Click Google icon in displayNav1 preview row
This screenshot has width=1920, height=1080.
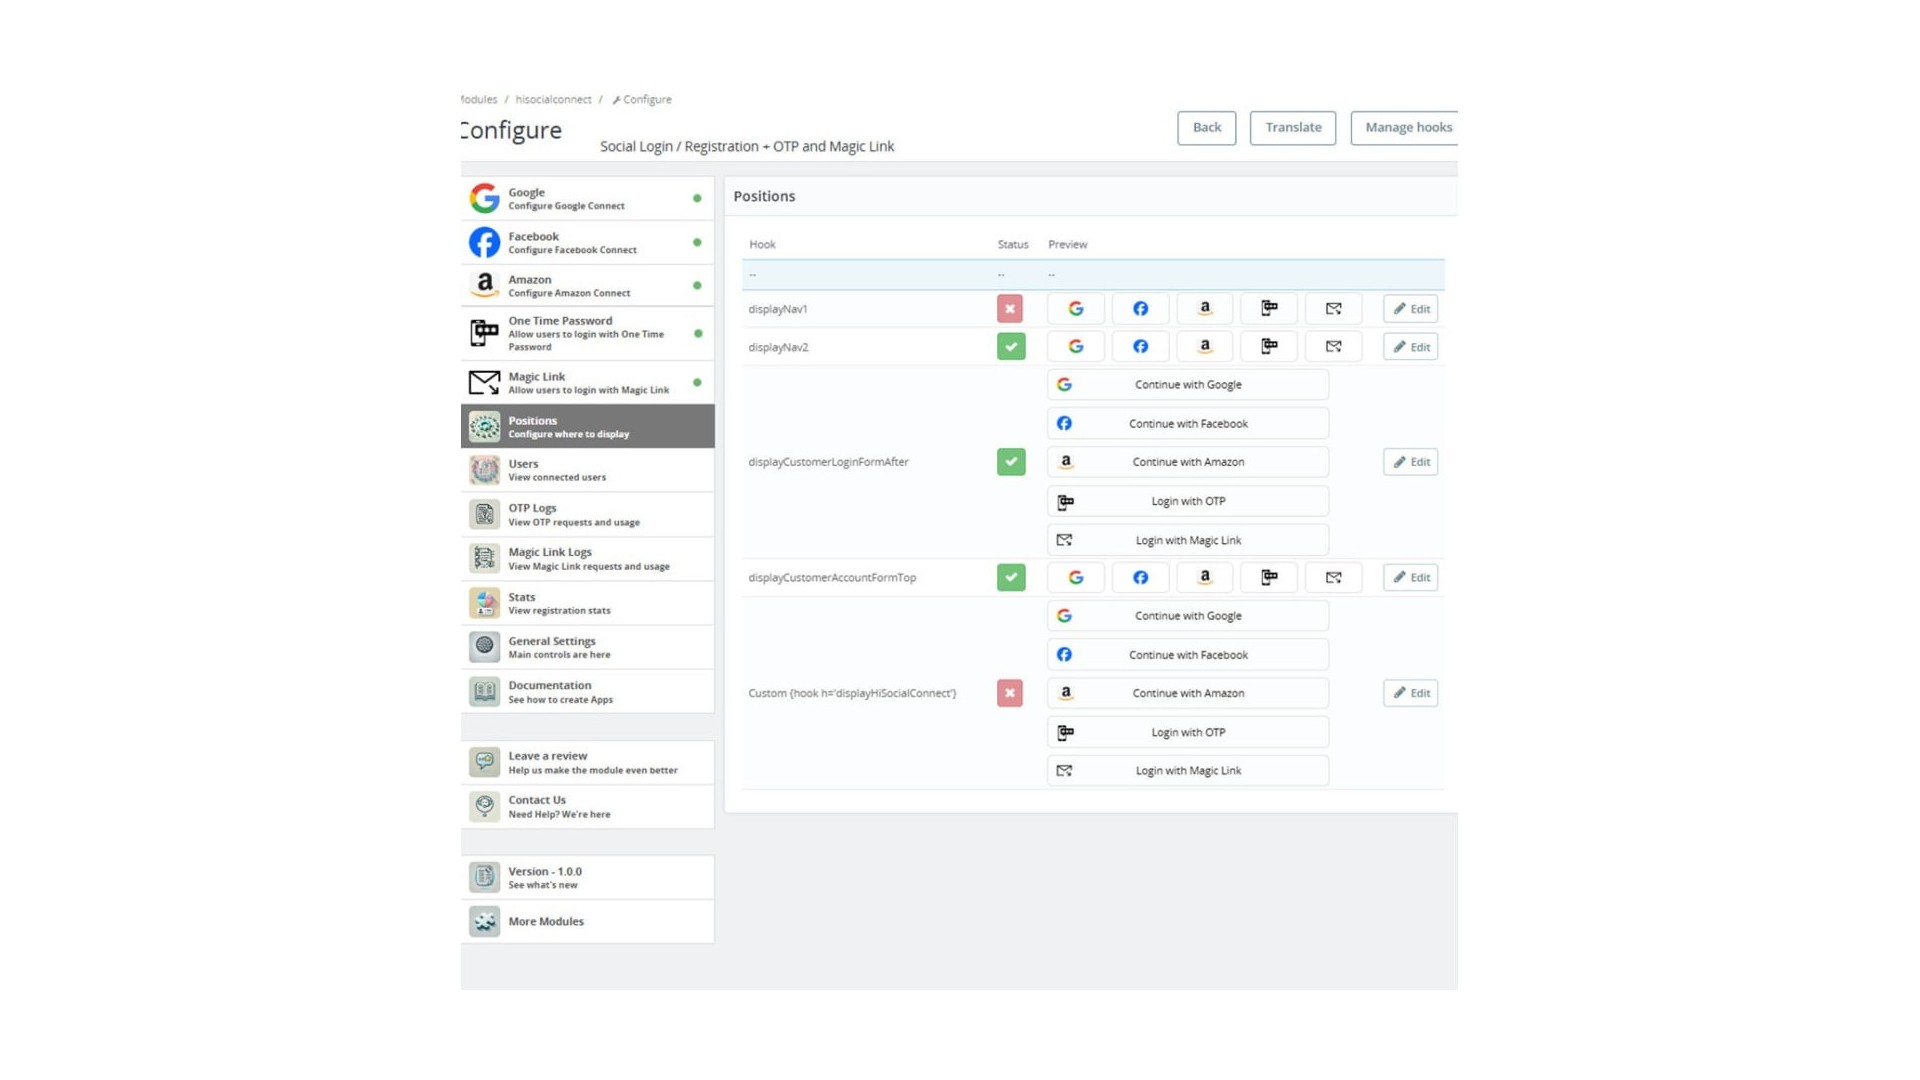tap(1075, 308)
